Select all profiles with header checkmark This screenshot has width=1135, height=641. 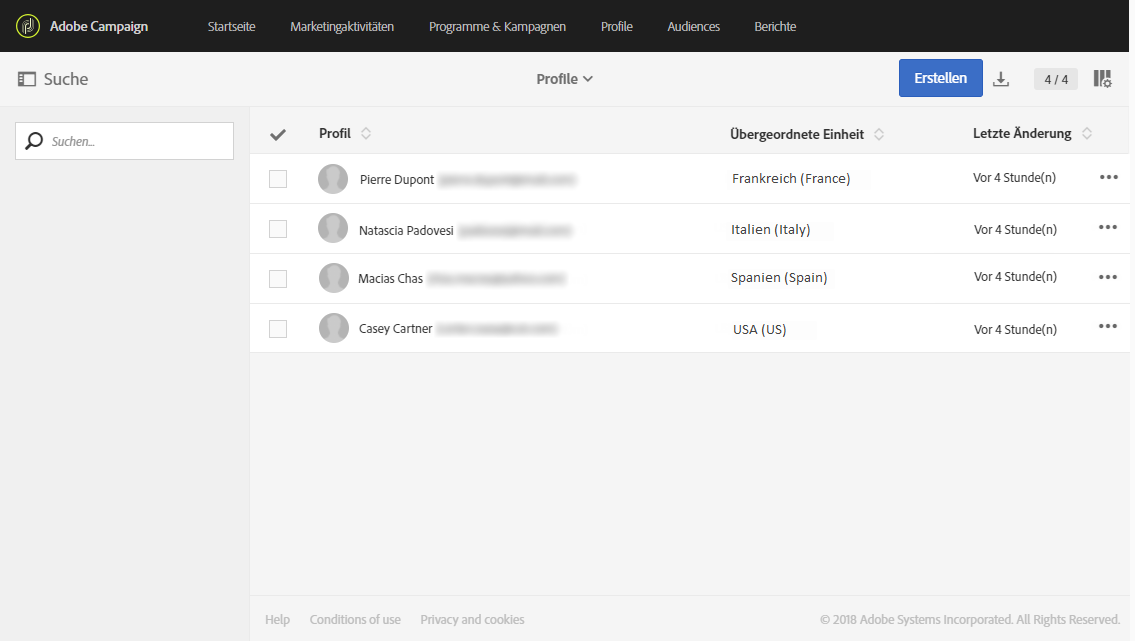pos(278,134)
